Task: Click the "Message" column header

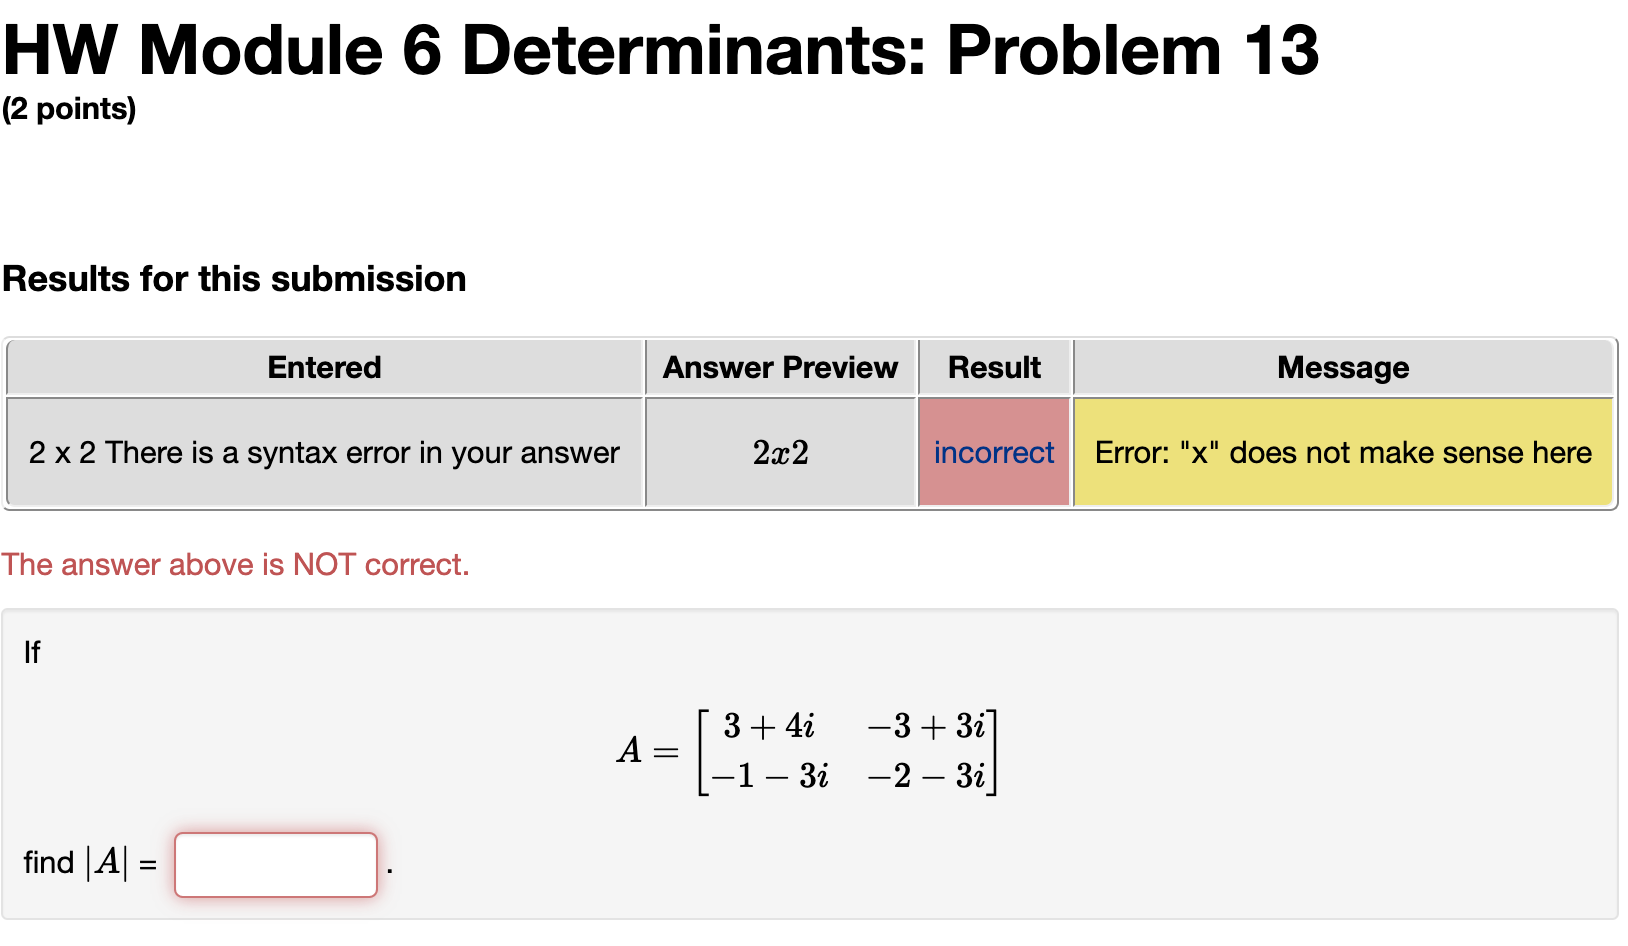Action: (x=1342, y=367)
